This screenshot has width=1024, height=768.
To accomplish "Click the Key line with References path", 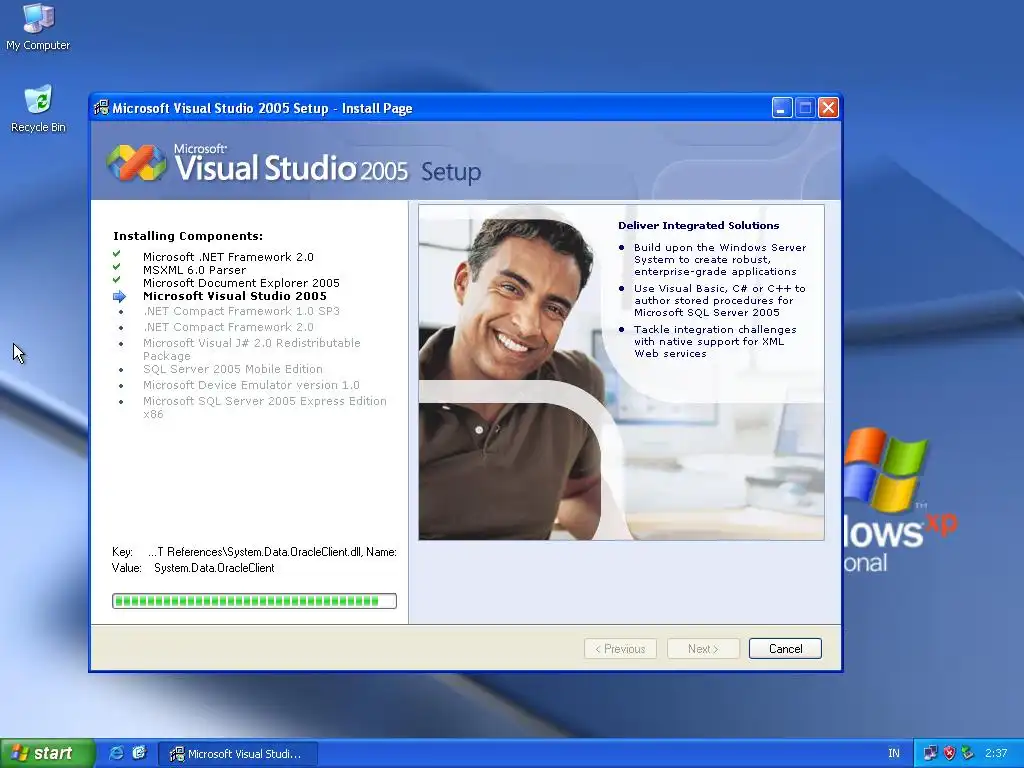I will pos(254,552).
